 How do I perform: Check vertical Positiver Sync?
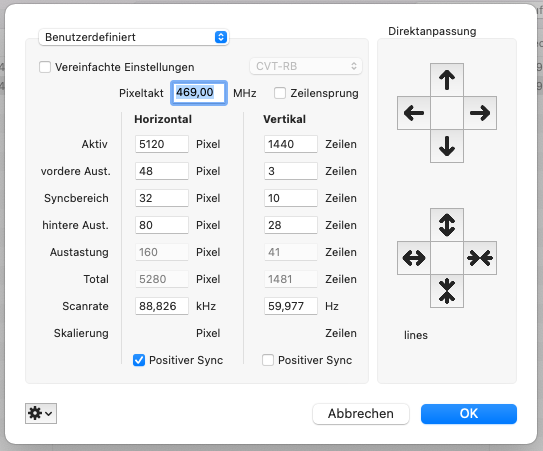[268, 360]
